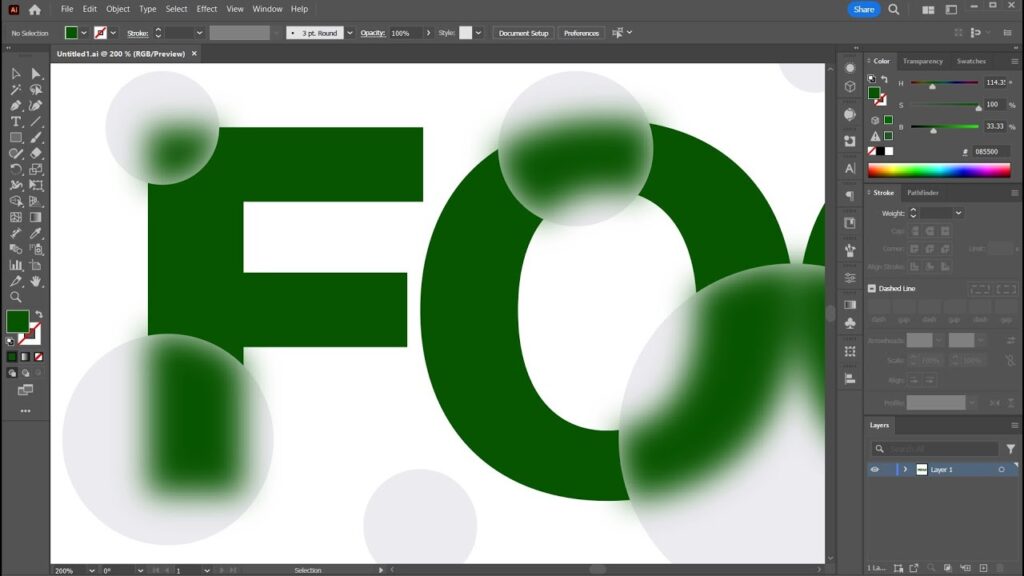The image size is (1024, 576).
Task: Open the Effect menu
Action: coord(206,9)
